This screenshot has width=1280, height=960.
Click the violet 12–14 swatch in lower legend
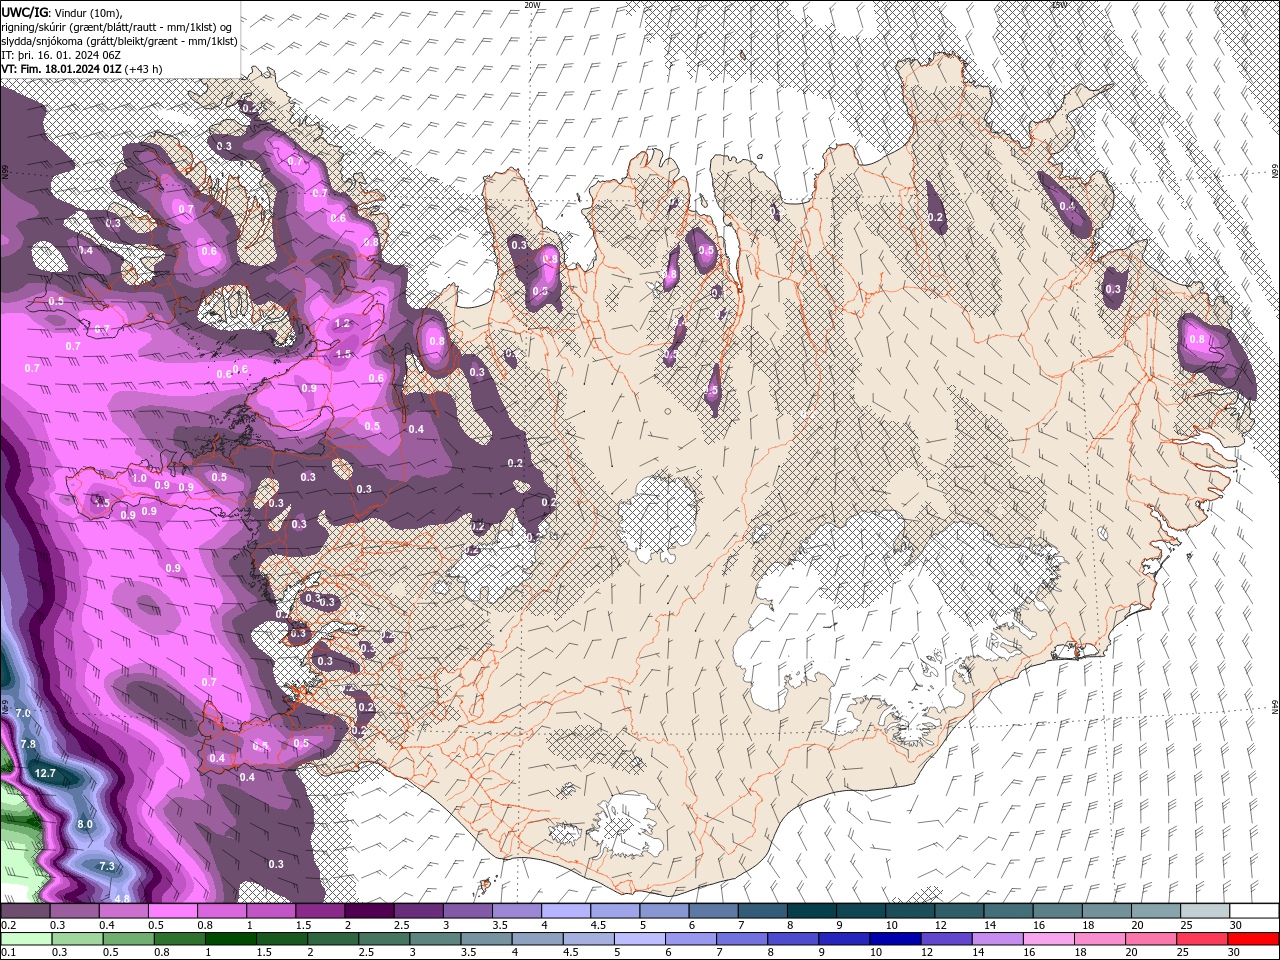(x=946, y=939)
